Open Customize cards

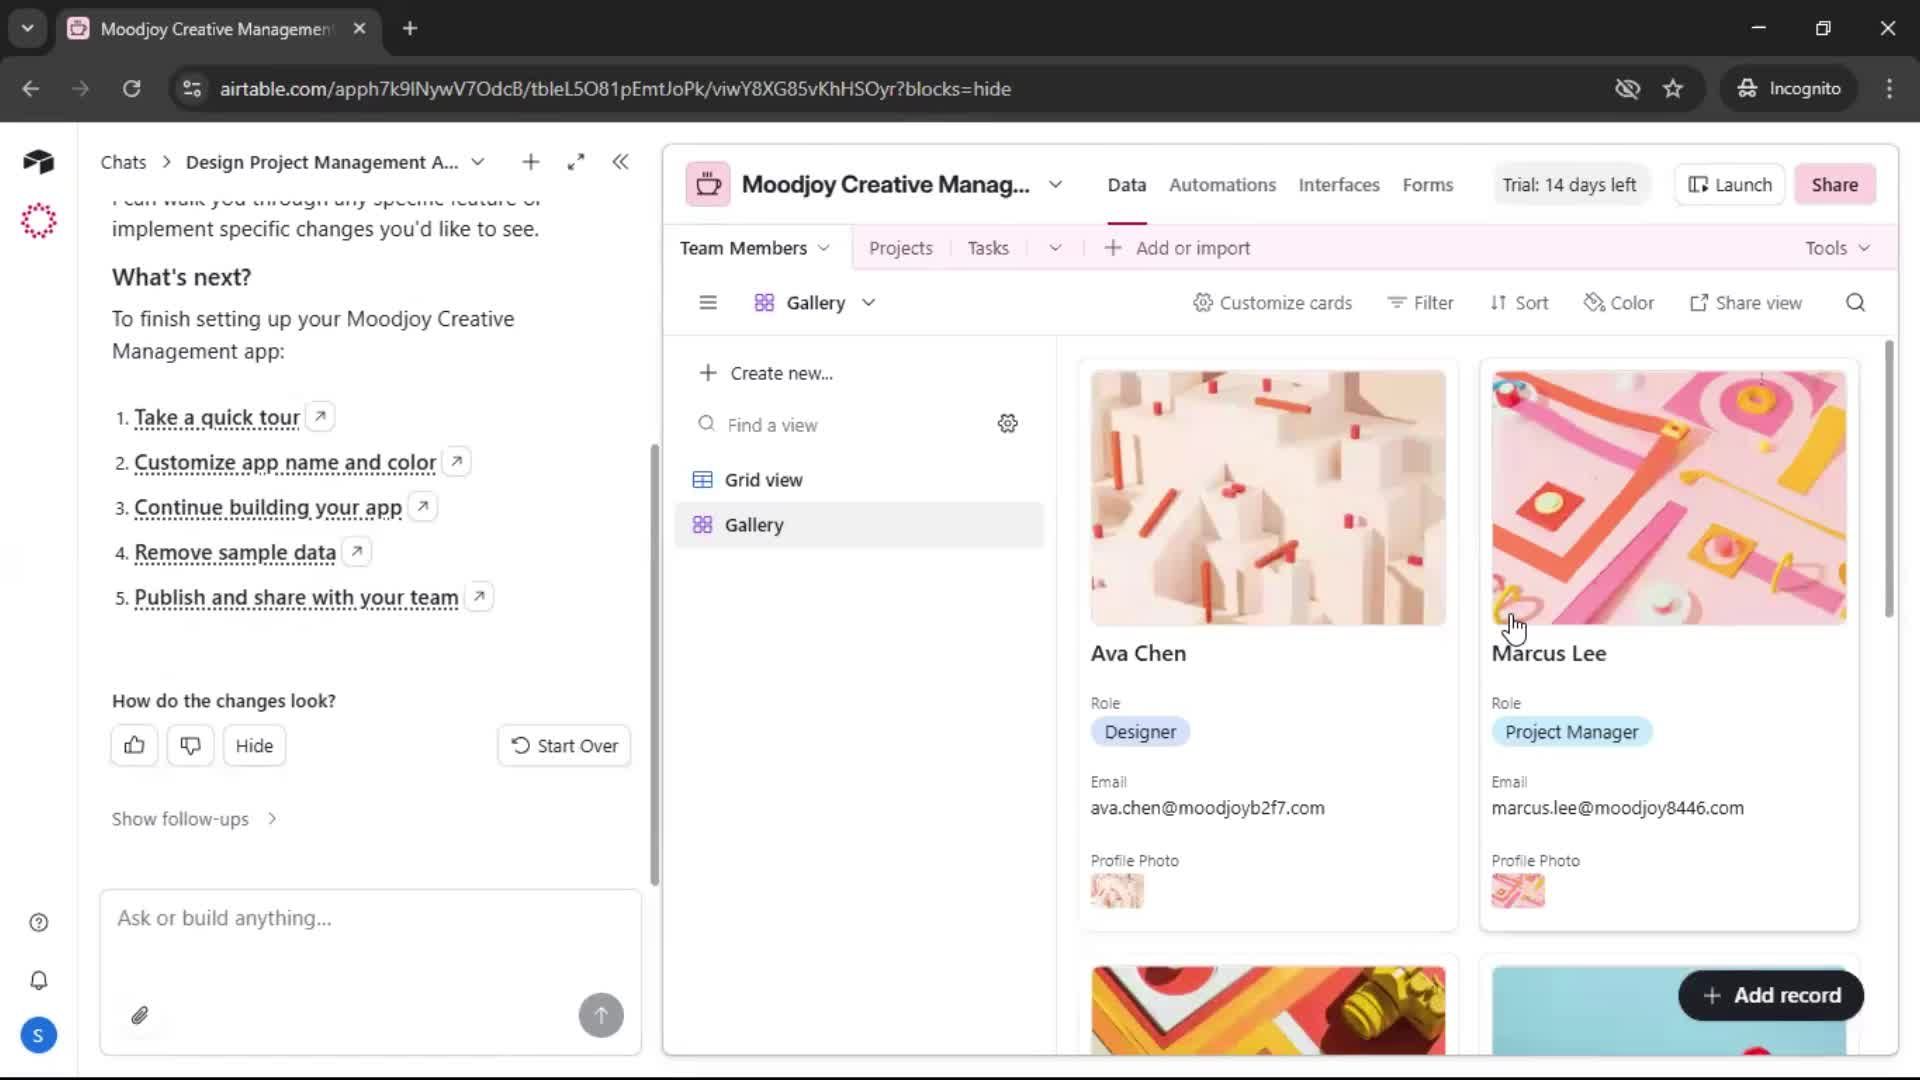(x=1272, y=303)
